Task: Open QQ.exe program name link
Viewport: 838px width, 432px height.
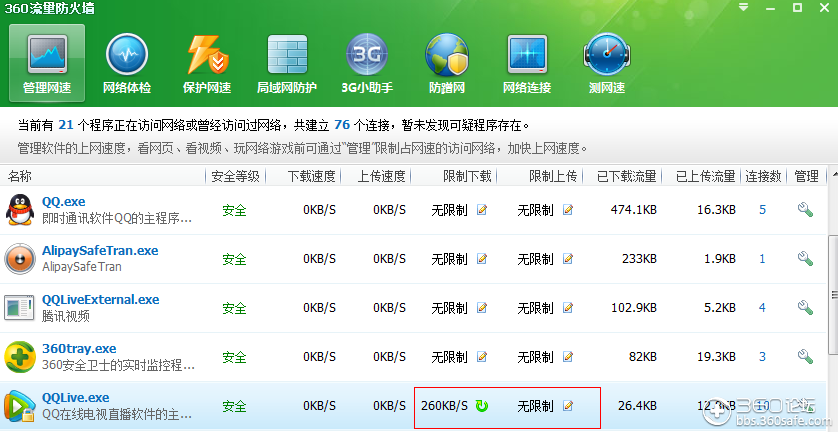Action: [x=64, y=202]
